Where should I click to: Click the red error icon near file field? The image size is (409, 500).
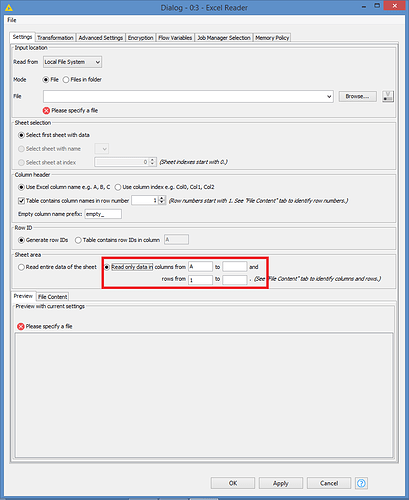(46, 111)
